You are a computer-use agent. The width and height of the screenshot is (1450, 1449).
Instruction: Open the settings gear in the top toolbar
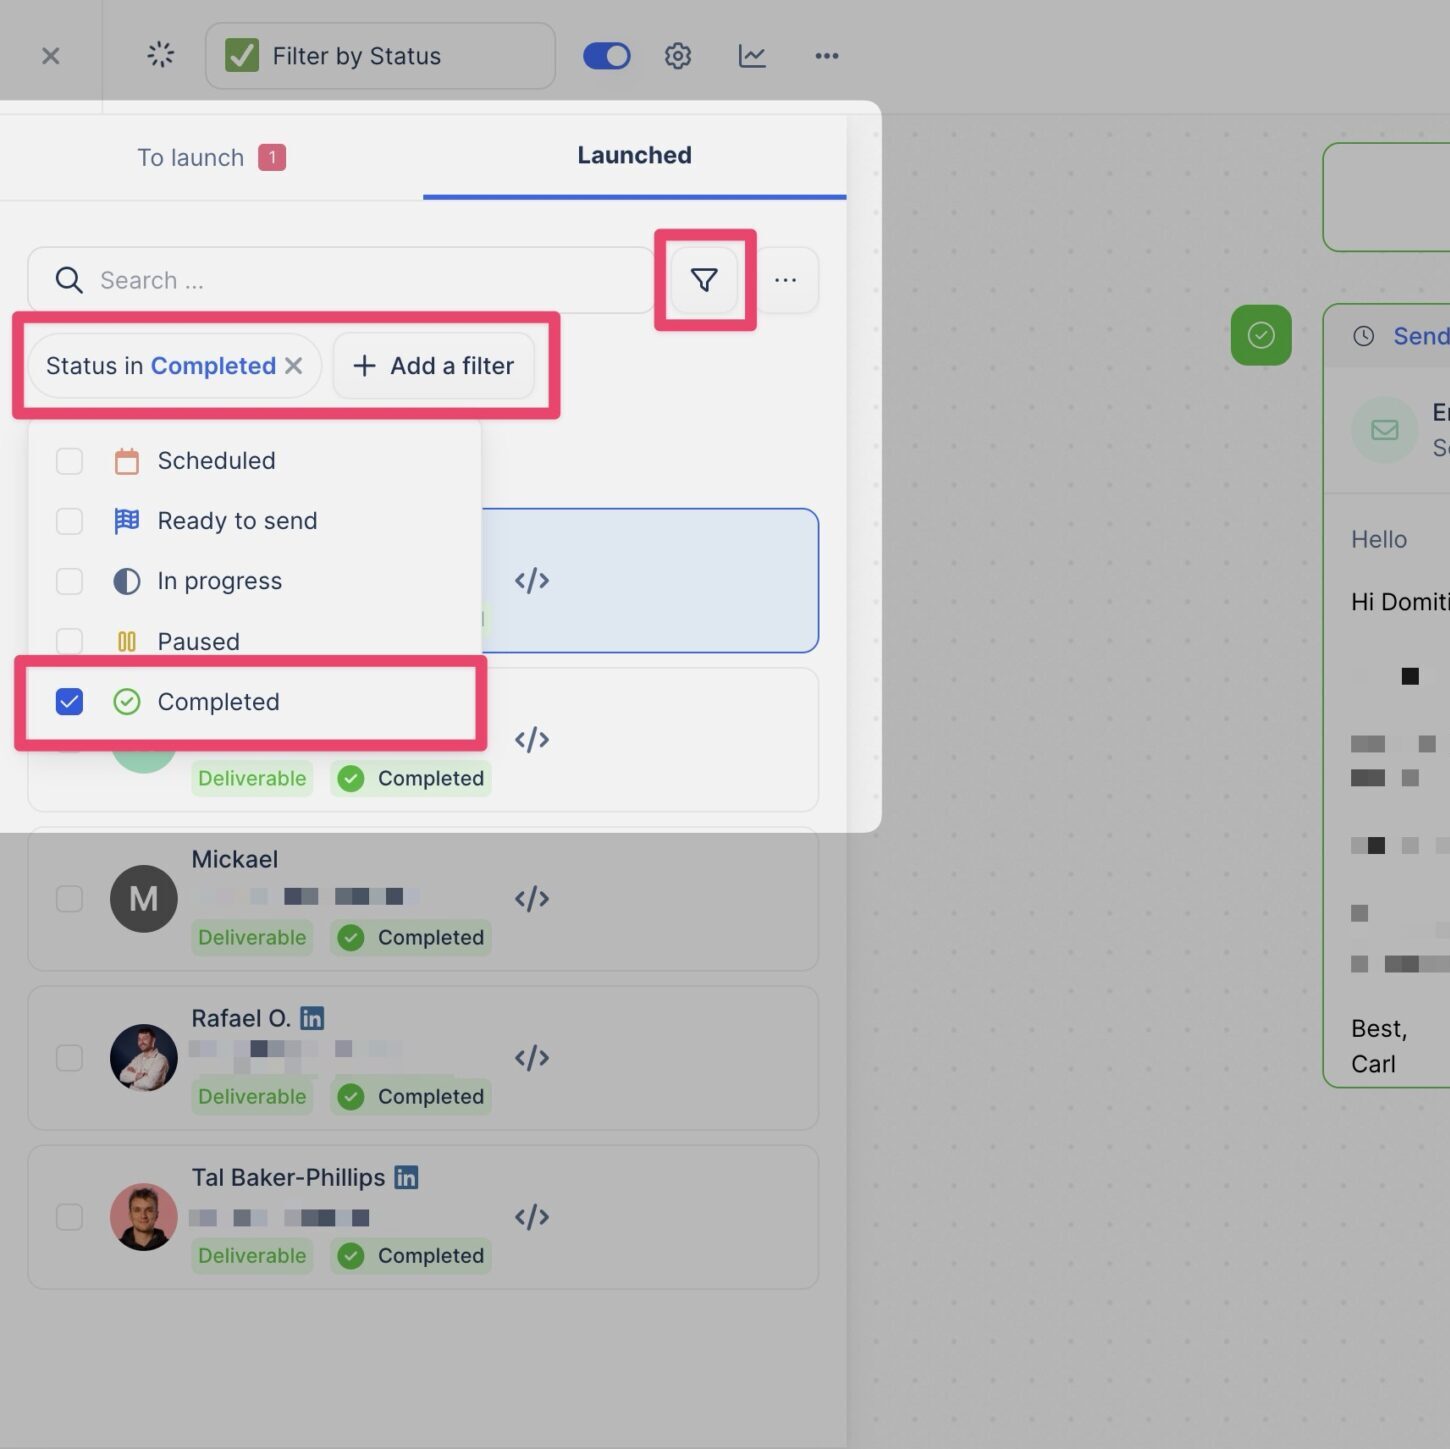tap(677, 55)
